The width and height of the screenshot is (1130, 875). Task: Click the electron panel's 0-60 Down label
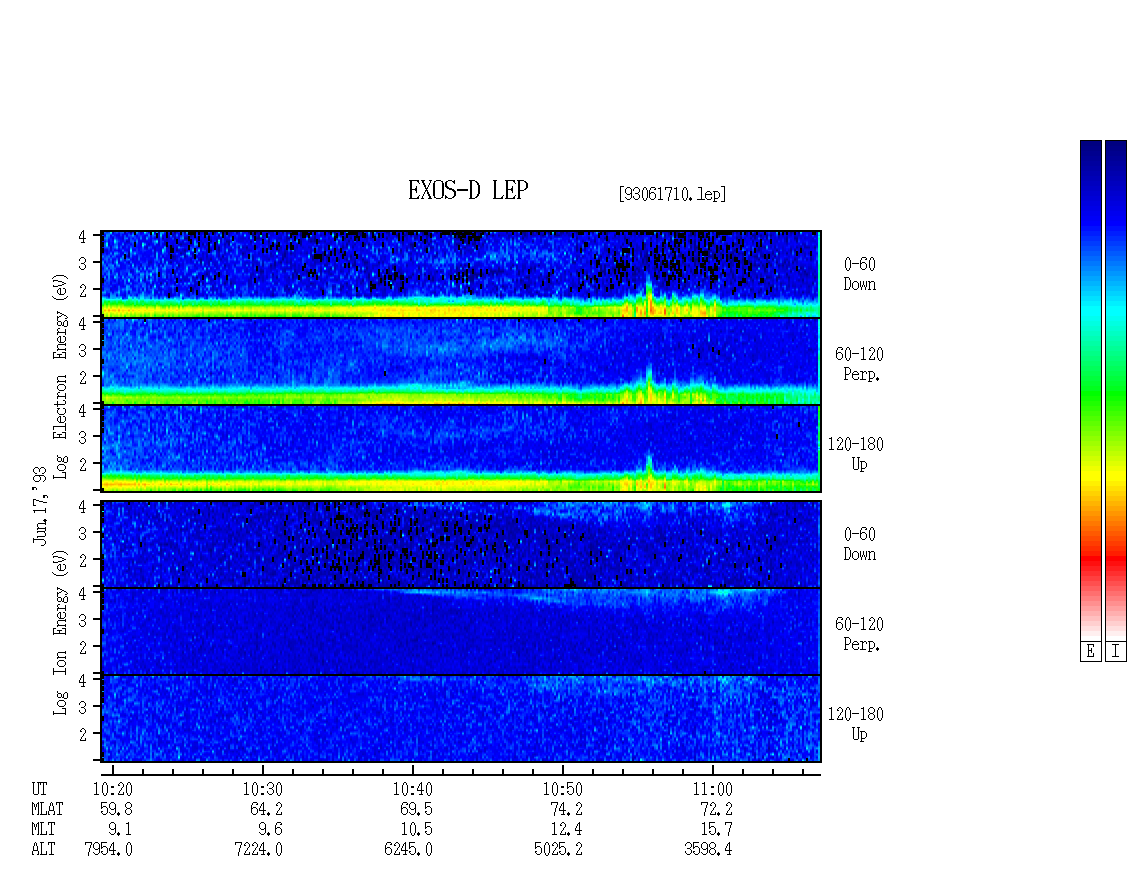(860, 274)
